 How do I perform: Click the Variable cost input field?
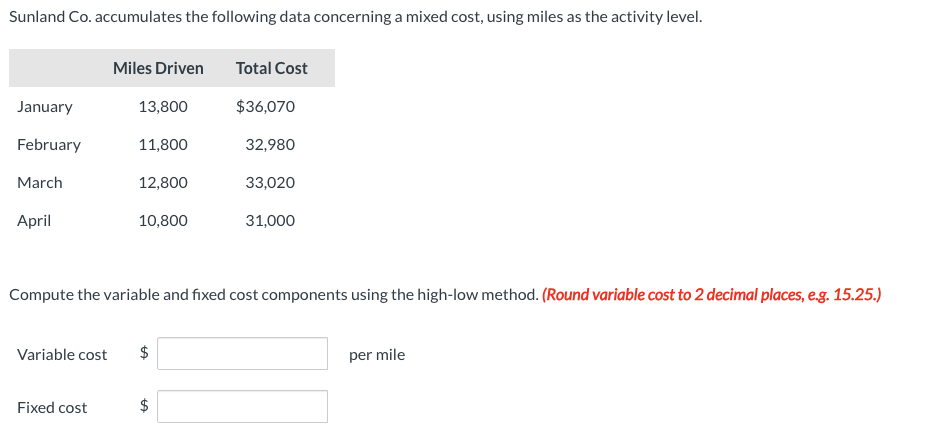(x=243, y=354)
